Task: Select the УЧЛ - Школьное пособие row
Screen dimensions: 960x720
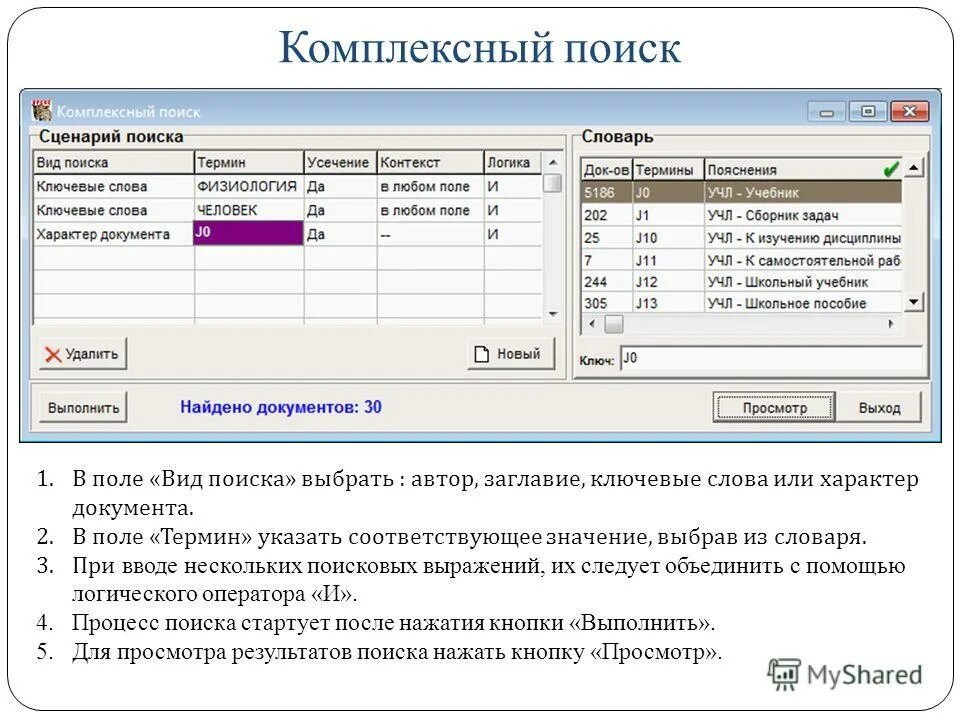Action: click(741, 303)
